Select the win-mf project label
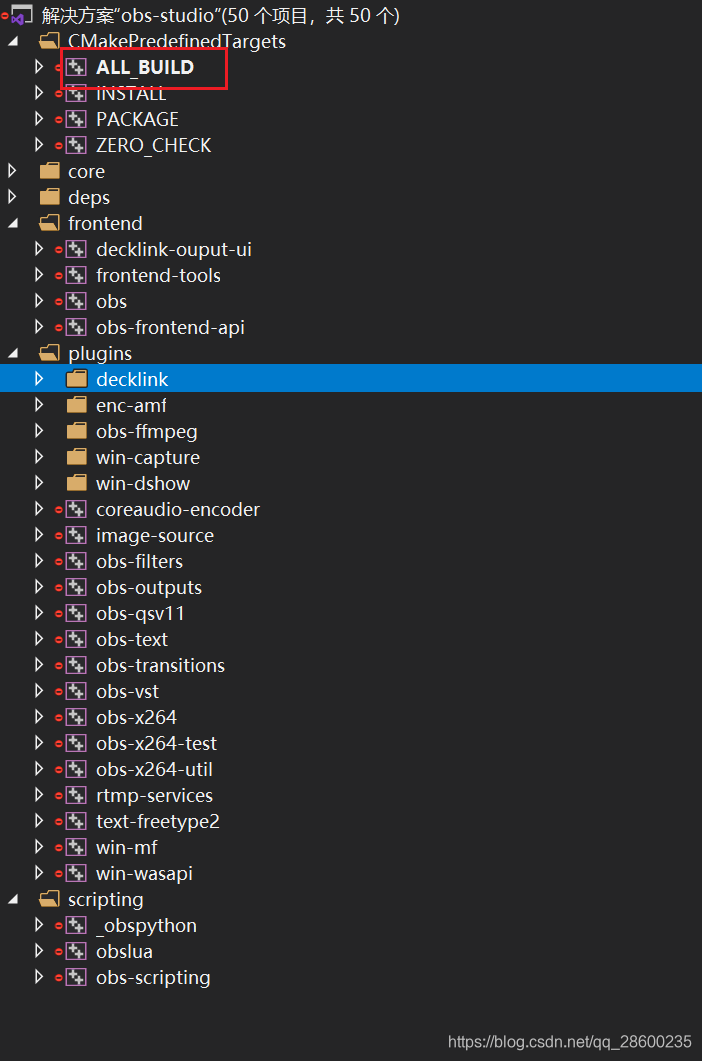 pyautogui.click(x=127, y=847)
